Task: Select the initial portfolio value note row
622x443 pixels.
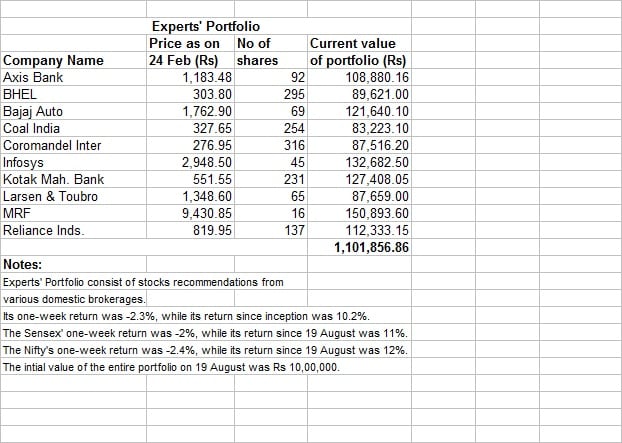Action: pyautogui.click(x=171, y=367)
